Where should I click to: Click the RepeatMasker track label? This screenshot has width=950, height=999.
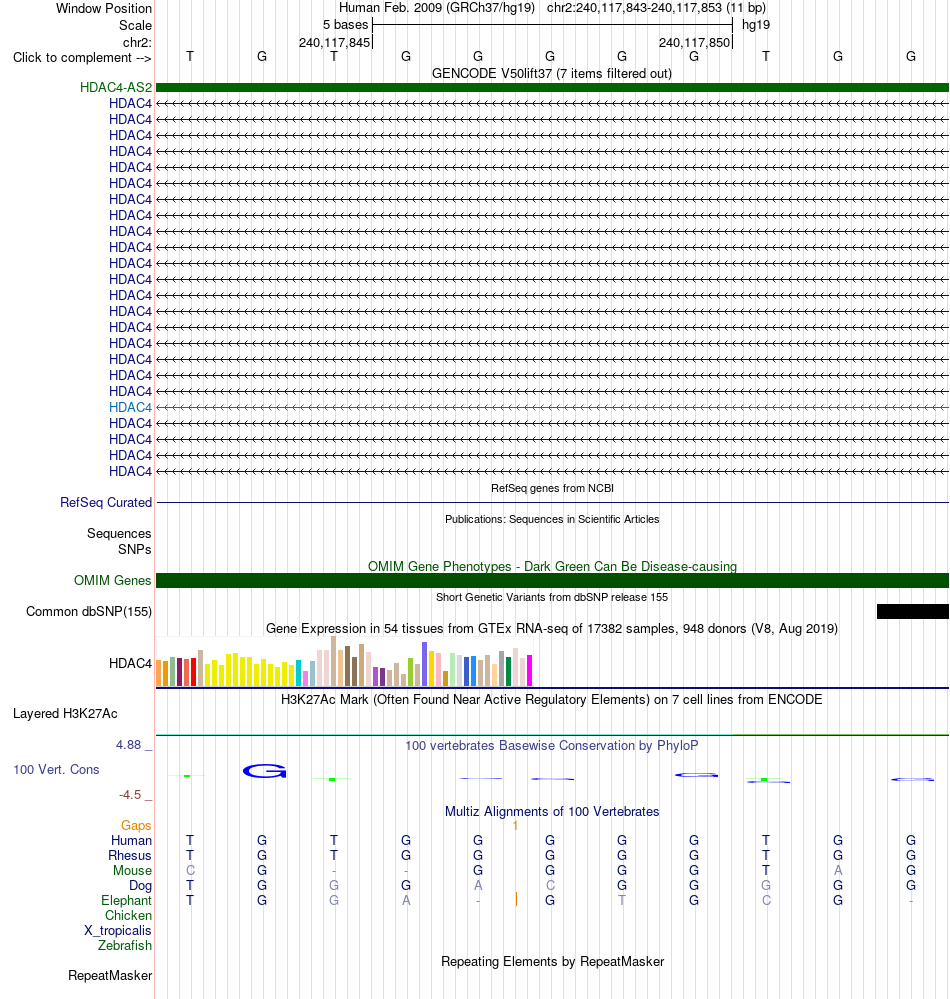(110, 975)
